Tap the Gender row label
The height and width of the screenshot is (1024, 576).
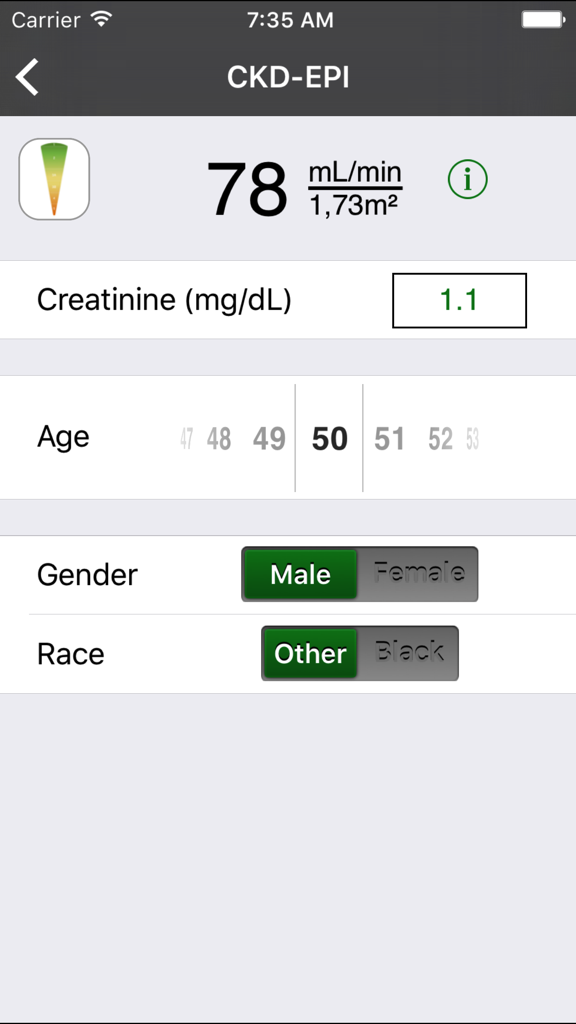[87, 573]
